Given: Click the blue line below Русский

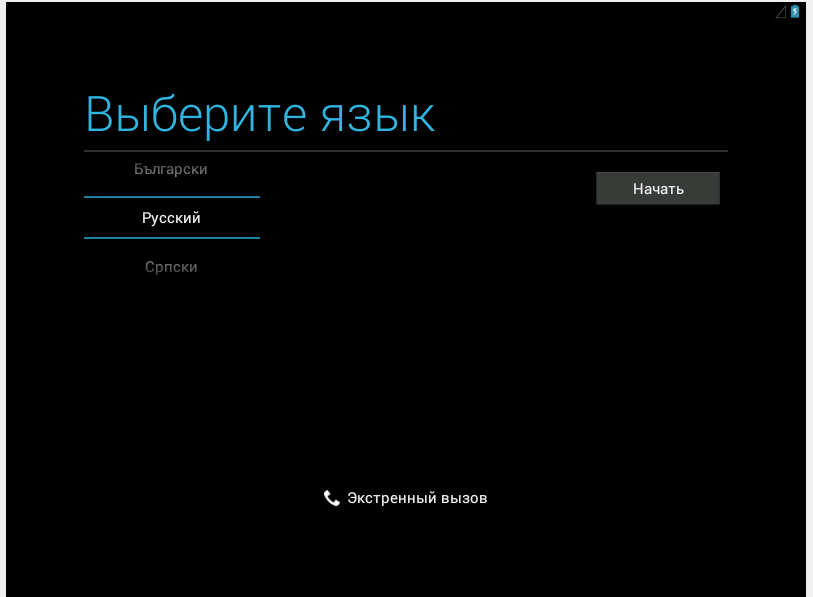Looking at the screenshot, I should pos(171,238).
